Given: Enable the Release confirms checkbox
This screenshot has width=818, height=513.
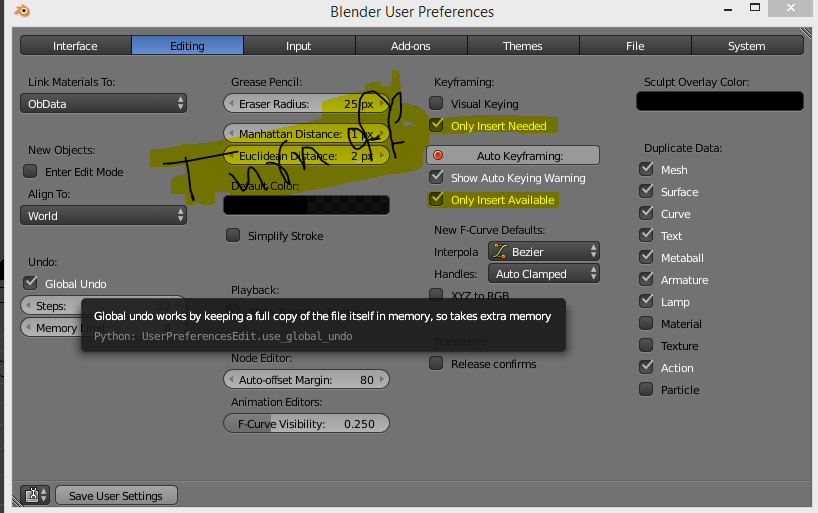Looking at the screenshot, I should (x=436, y=363).
